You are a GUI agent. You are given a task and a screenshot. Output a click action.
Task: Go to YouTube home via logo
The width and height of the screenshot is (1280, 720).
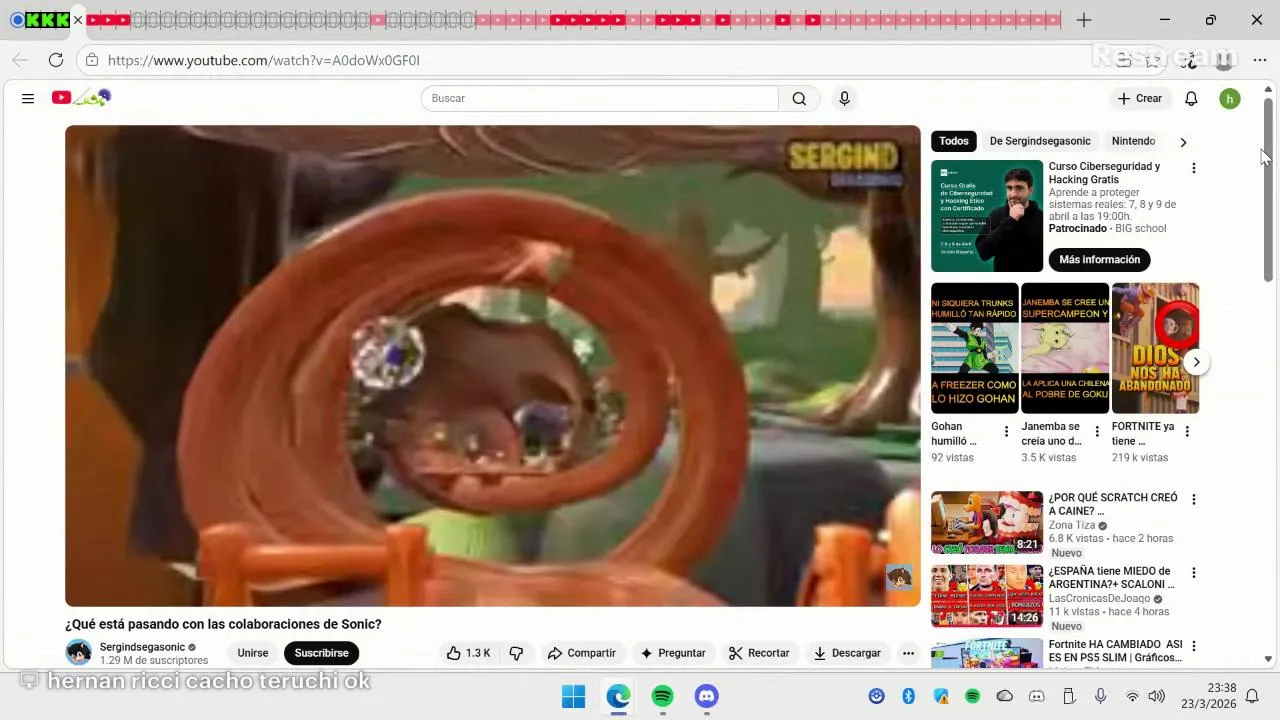pyautogui.click(x=81, y=97)
